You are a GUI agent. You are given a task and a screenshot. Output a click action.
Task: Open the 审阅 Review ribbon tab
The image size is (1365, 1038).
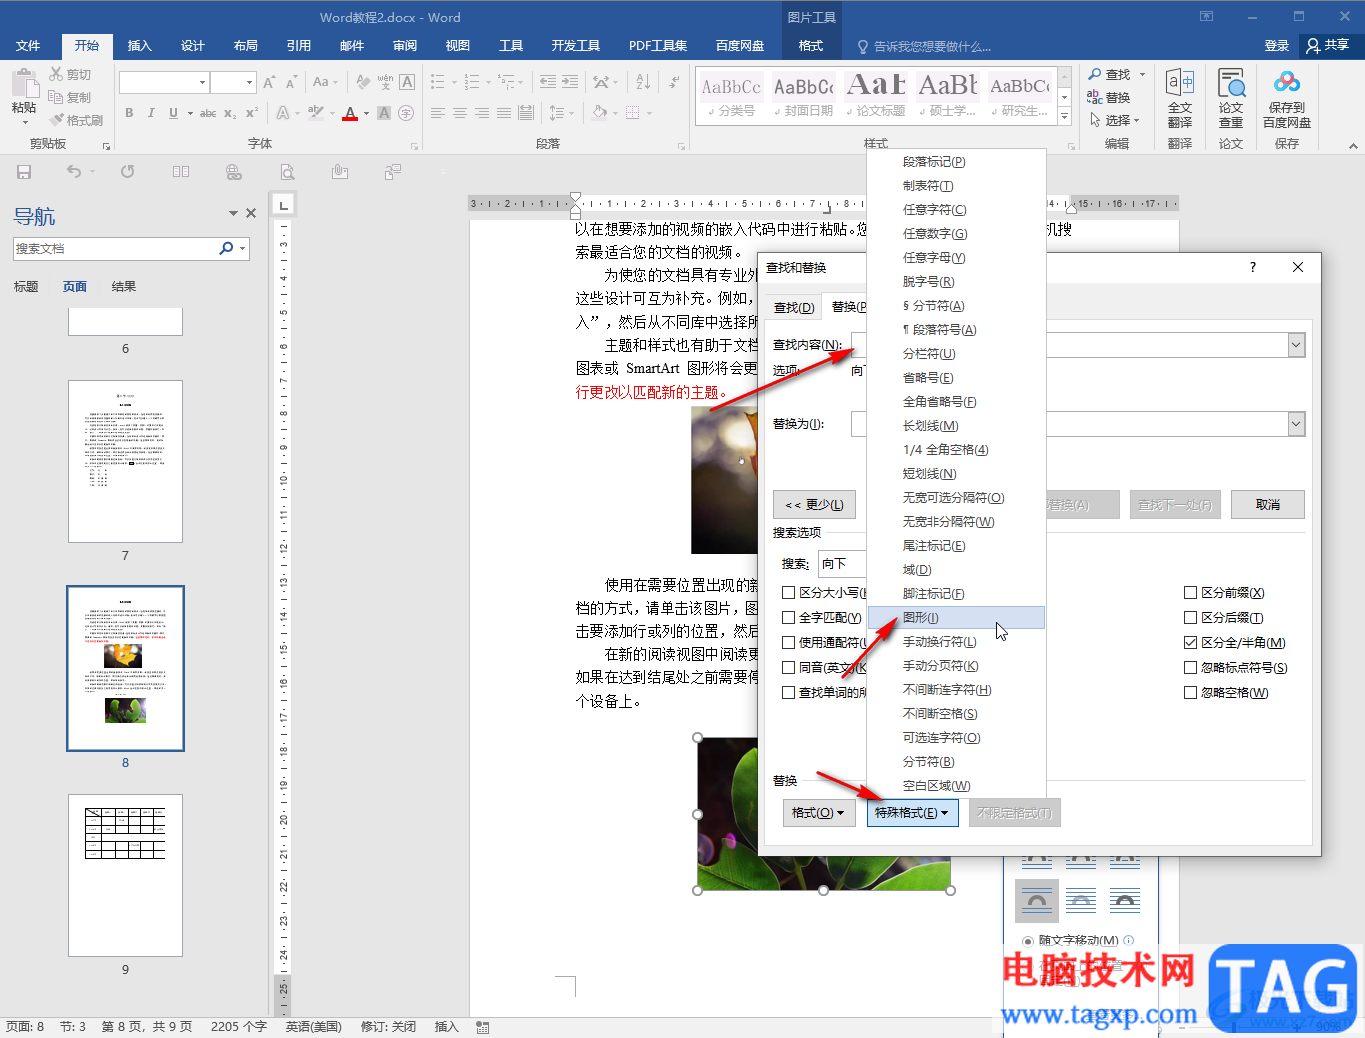405,46
